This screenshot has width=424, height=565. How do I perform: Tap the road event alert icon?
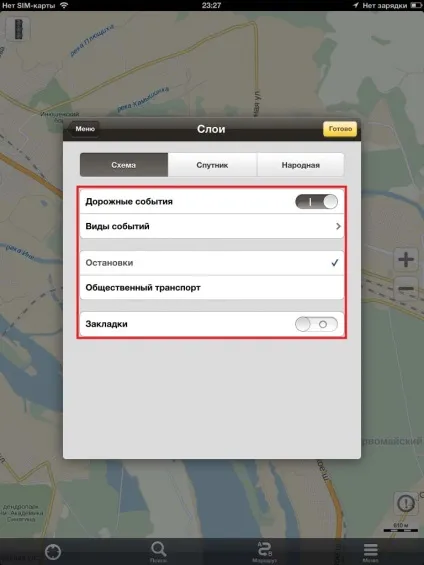point(406,503)
